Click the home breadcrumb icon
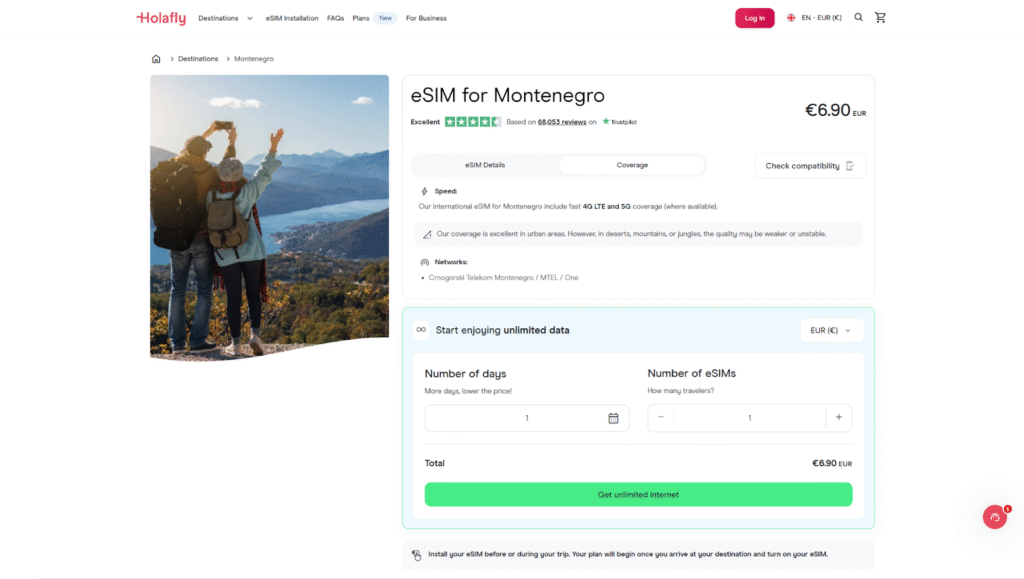The width and height of the screenshot is (1024, 579). [156, 58]
